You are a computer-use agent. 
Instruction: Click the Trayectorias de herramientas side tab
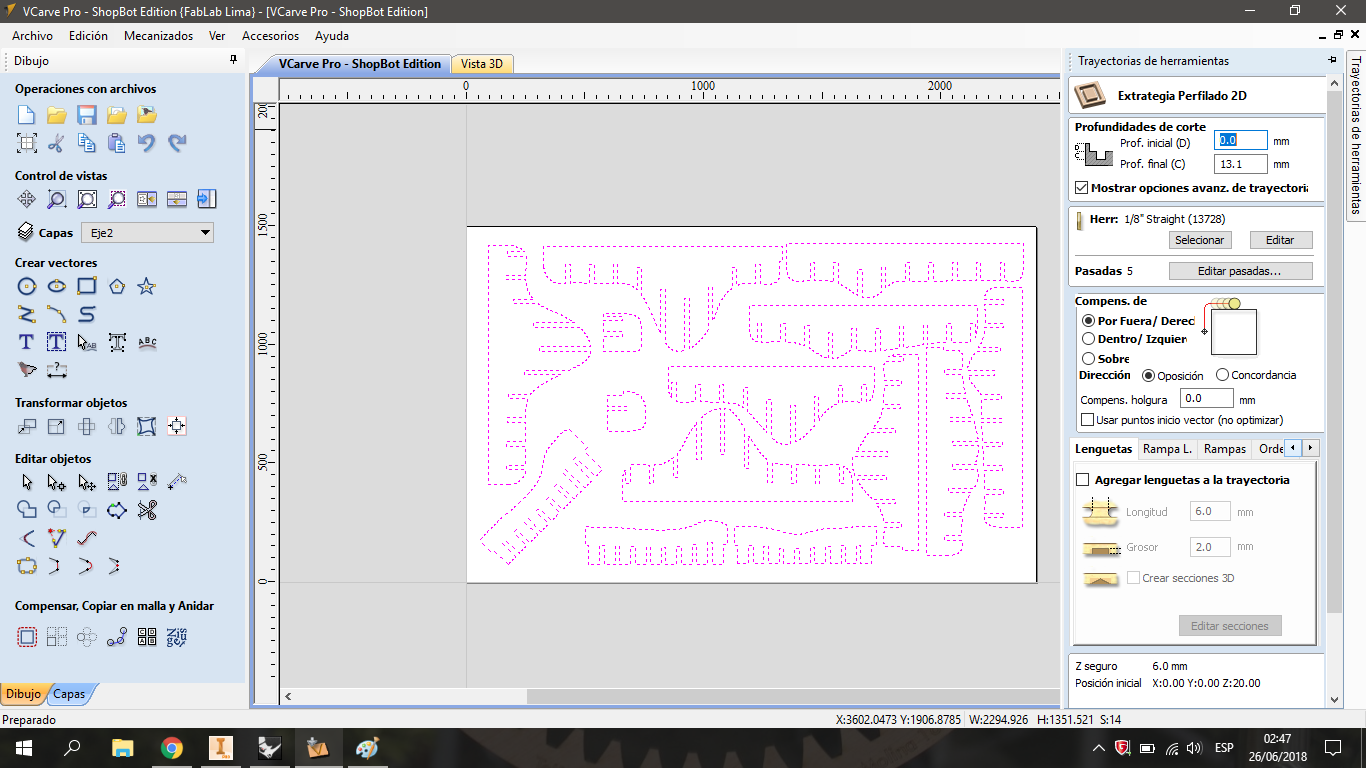tap(1355, 134)
